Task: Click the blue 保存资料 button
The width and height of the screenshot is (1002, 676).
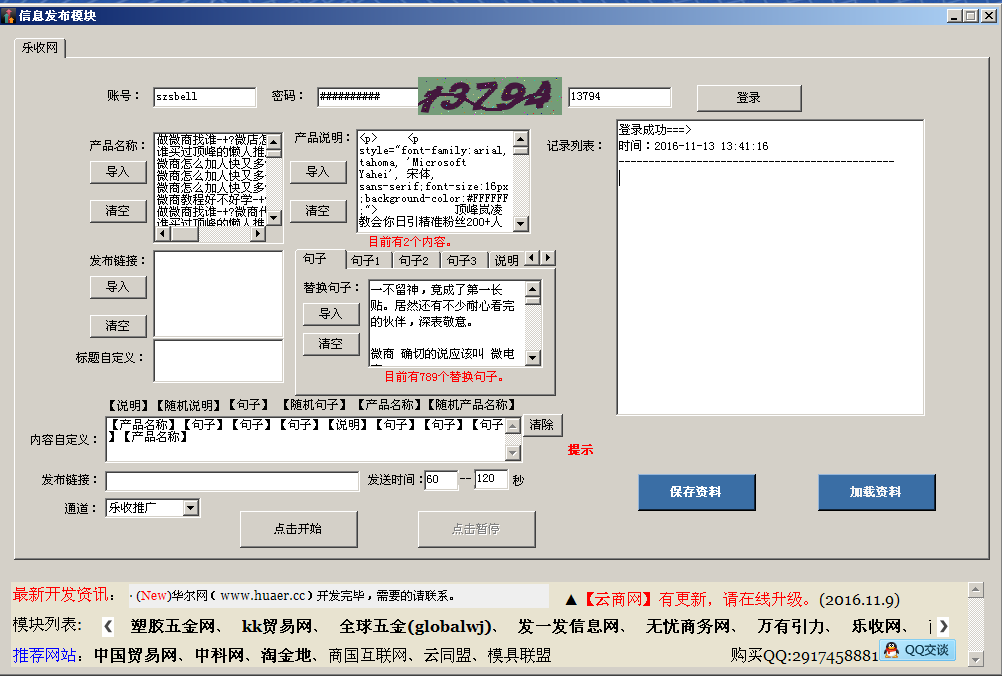Action: [697, 492]
